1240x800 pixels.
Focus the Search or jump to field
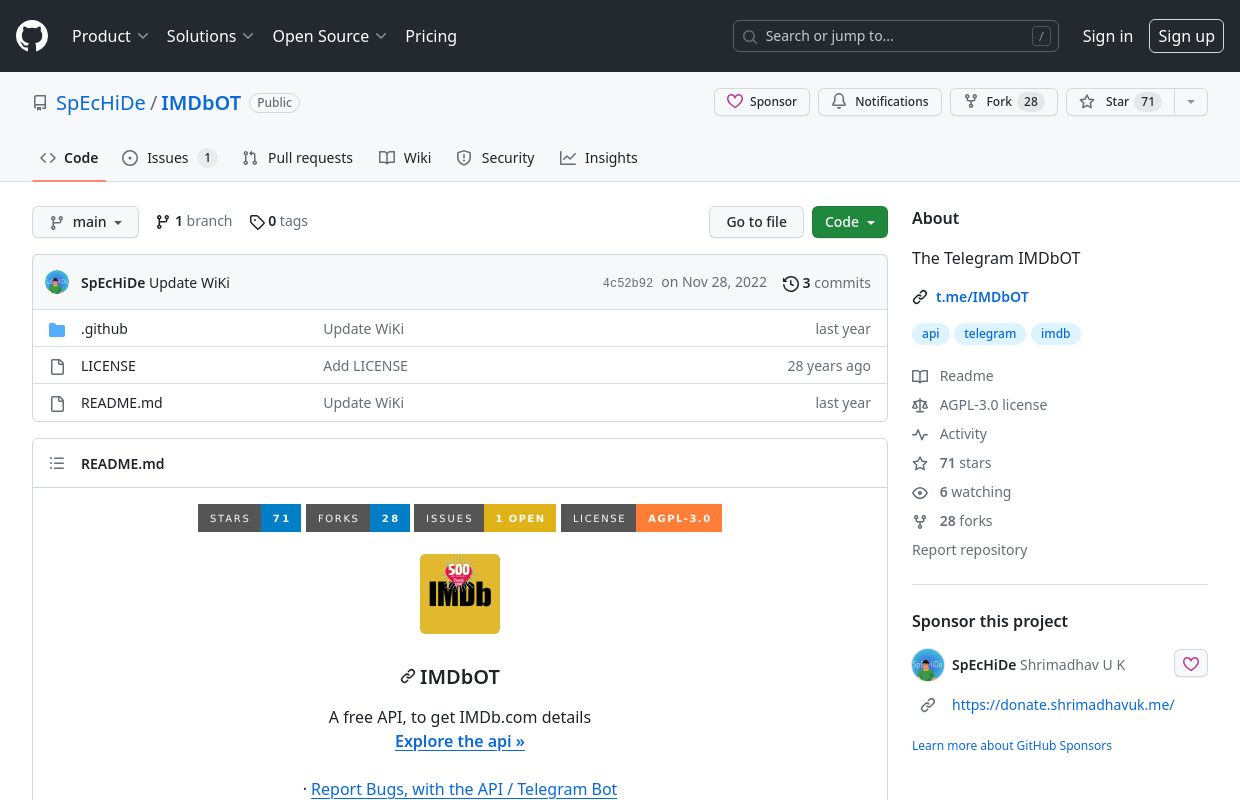(x=896, y=36)
